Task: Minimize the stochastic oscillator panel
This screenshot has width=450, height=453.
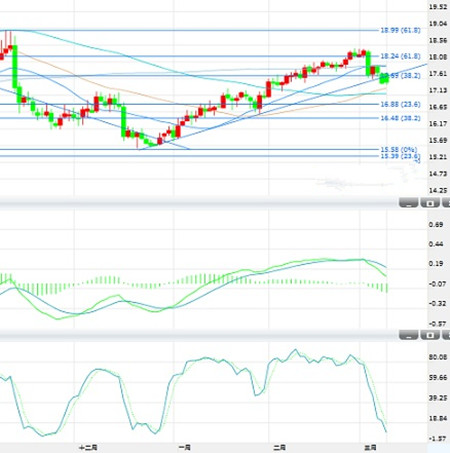Action: point(408,335)
